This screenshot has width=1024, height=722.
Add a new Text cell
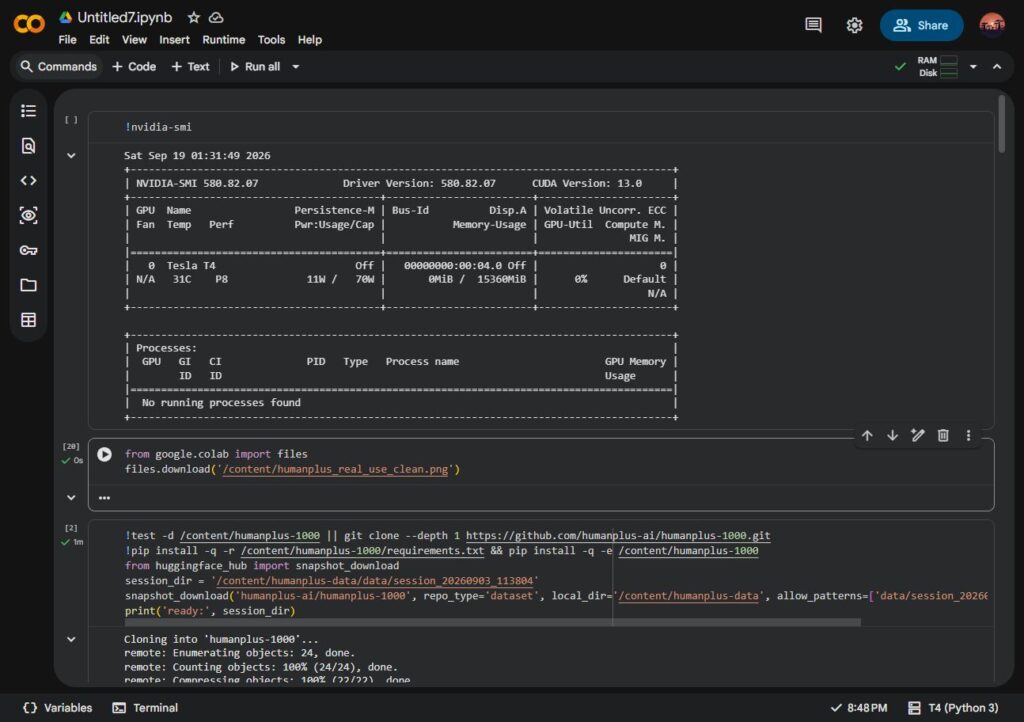[x=190, y=67]
